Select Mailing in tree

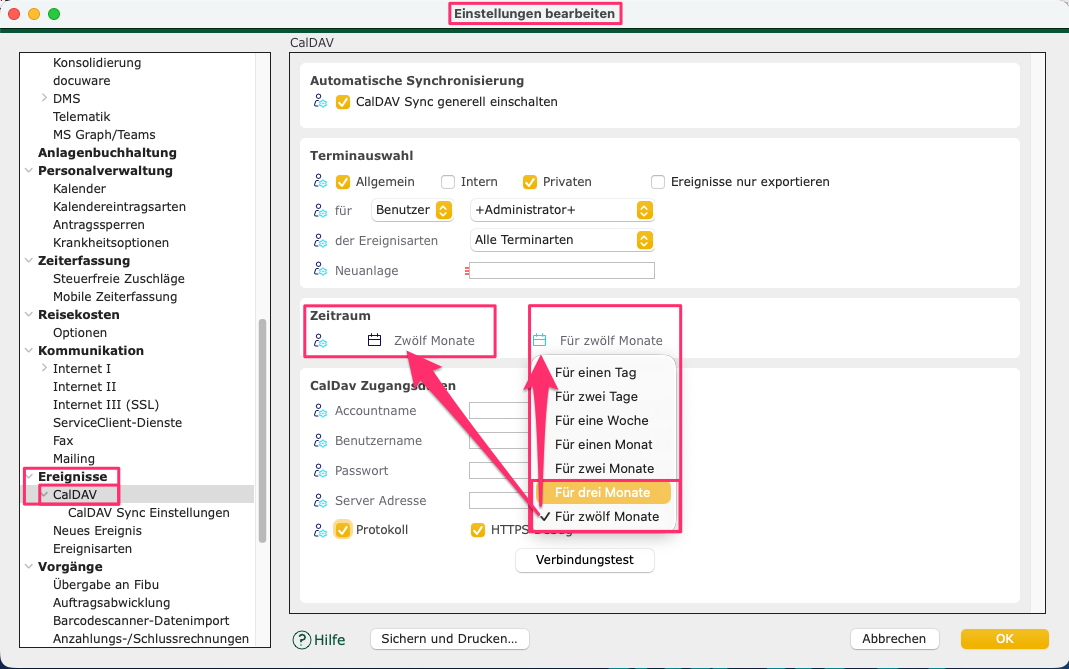tap(74, 458)
